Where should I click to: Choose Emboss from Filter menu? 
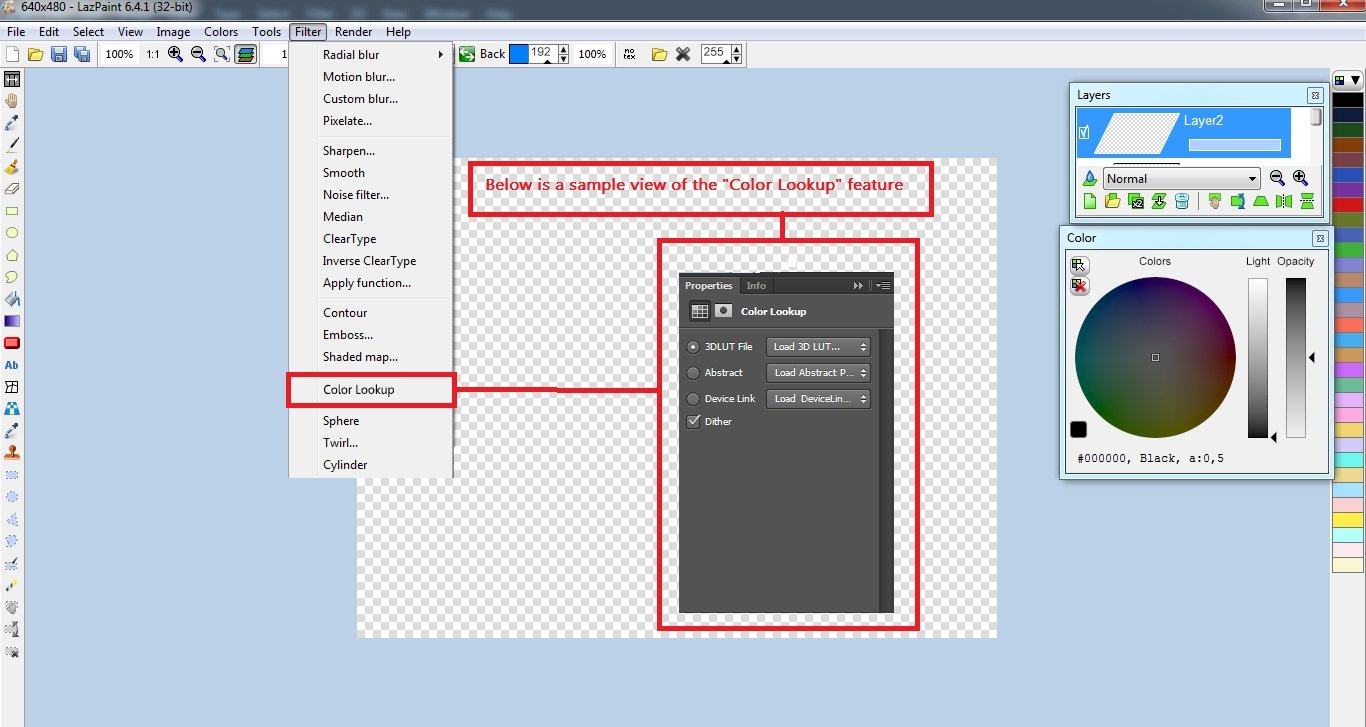(348, 335)
